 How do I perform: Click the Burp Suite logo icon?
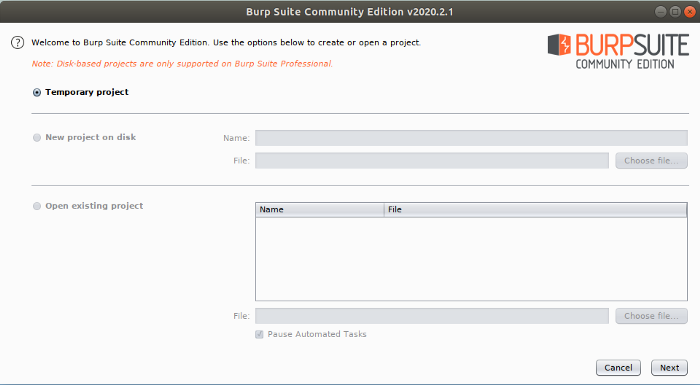coord(559,45)
